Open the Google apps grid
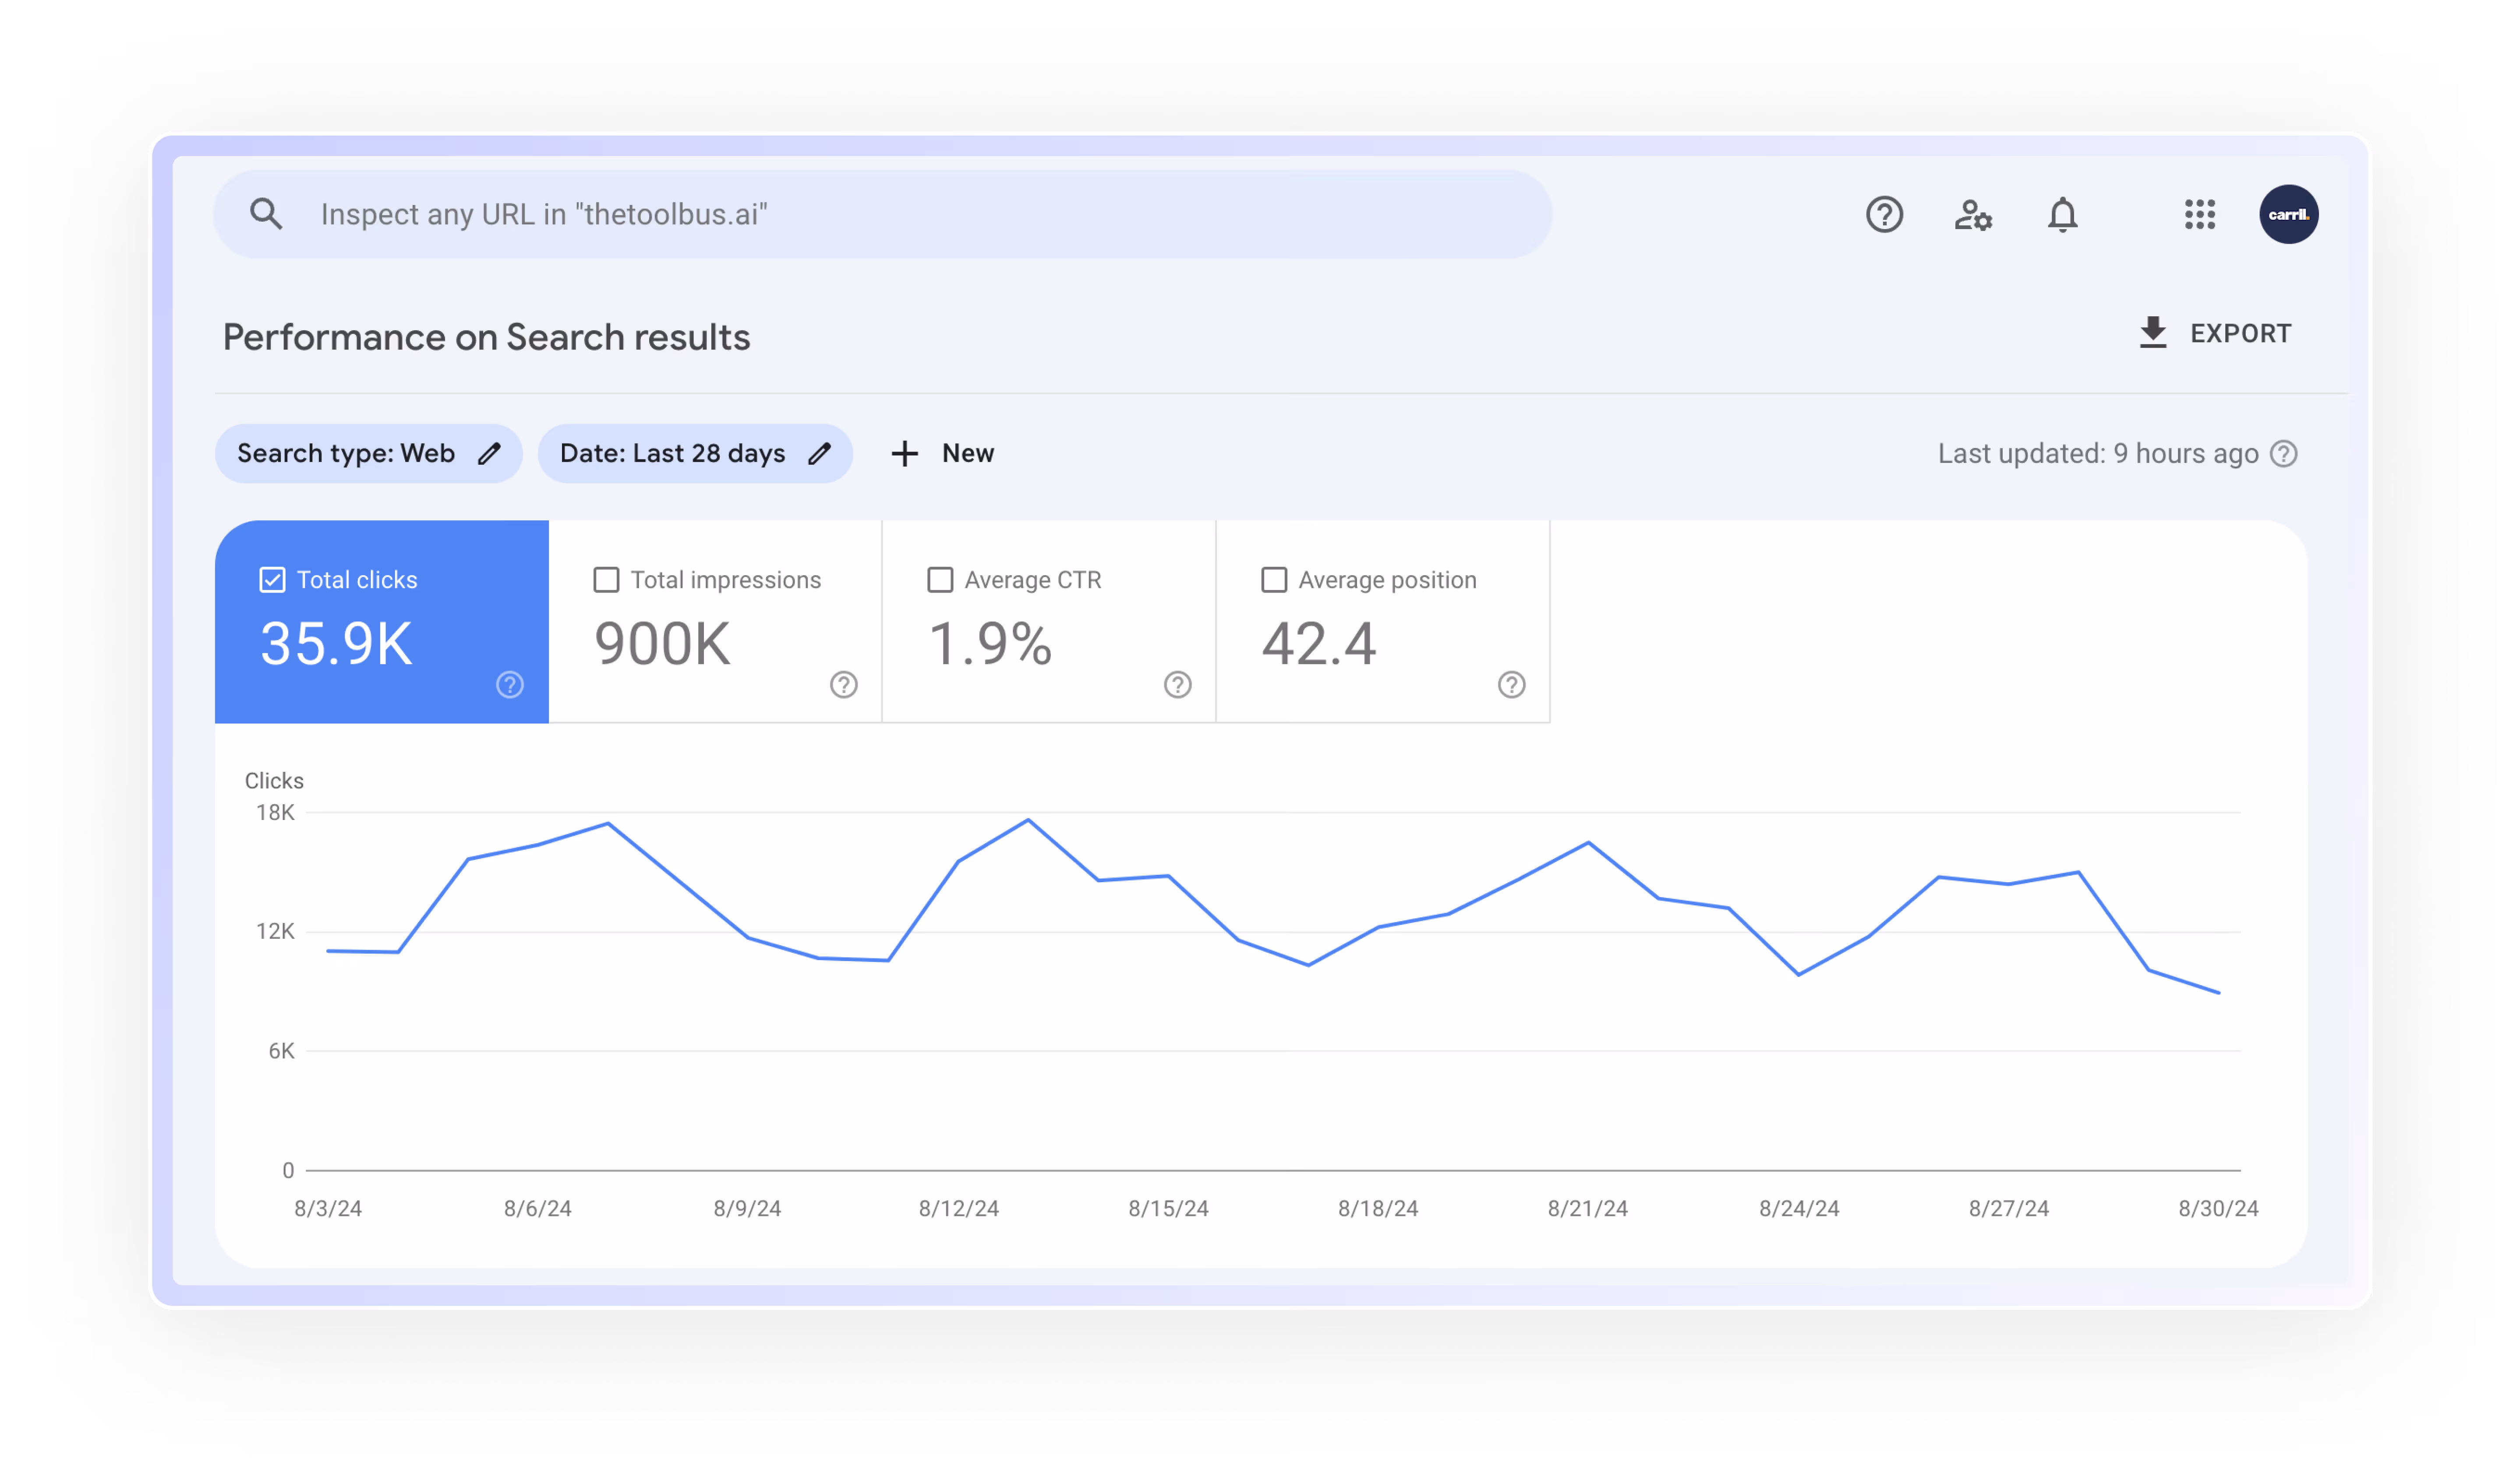Screen dimensions: 2520x1474 tap(2199, 214)
